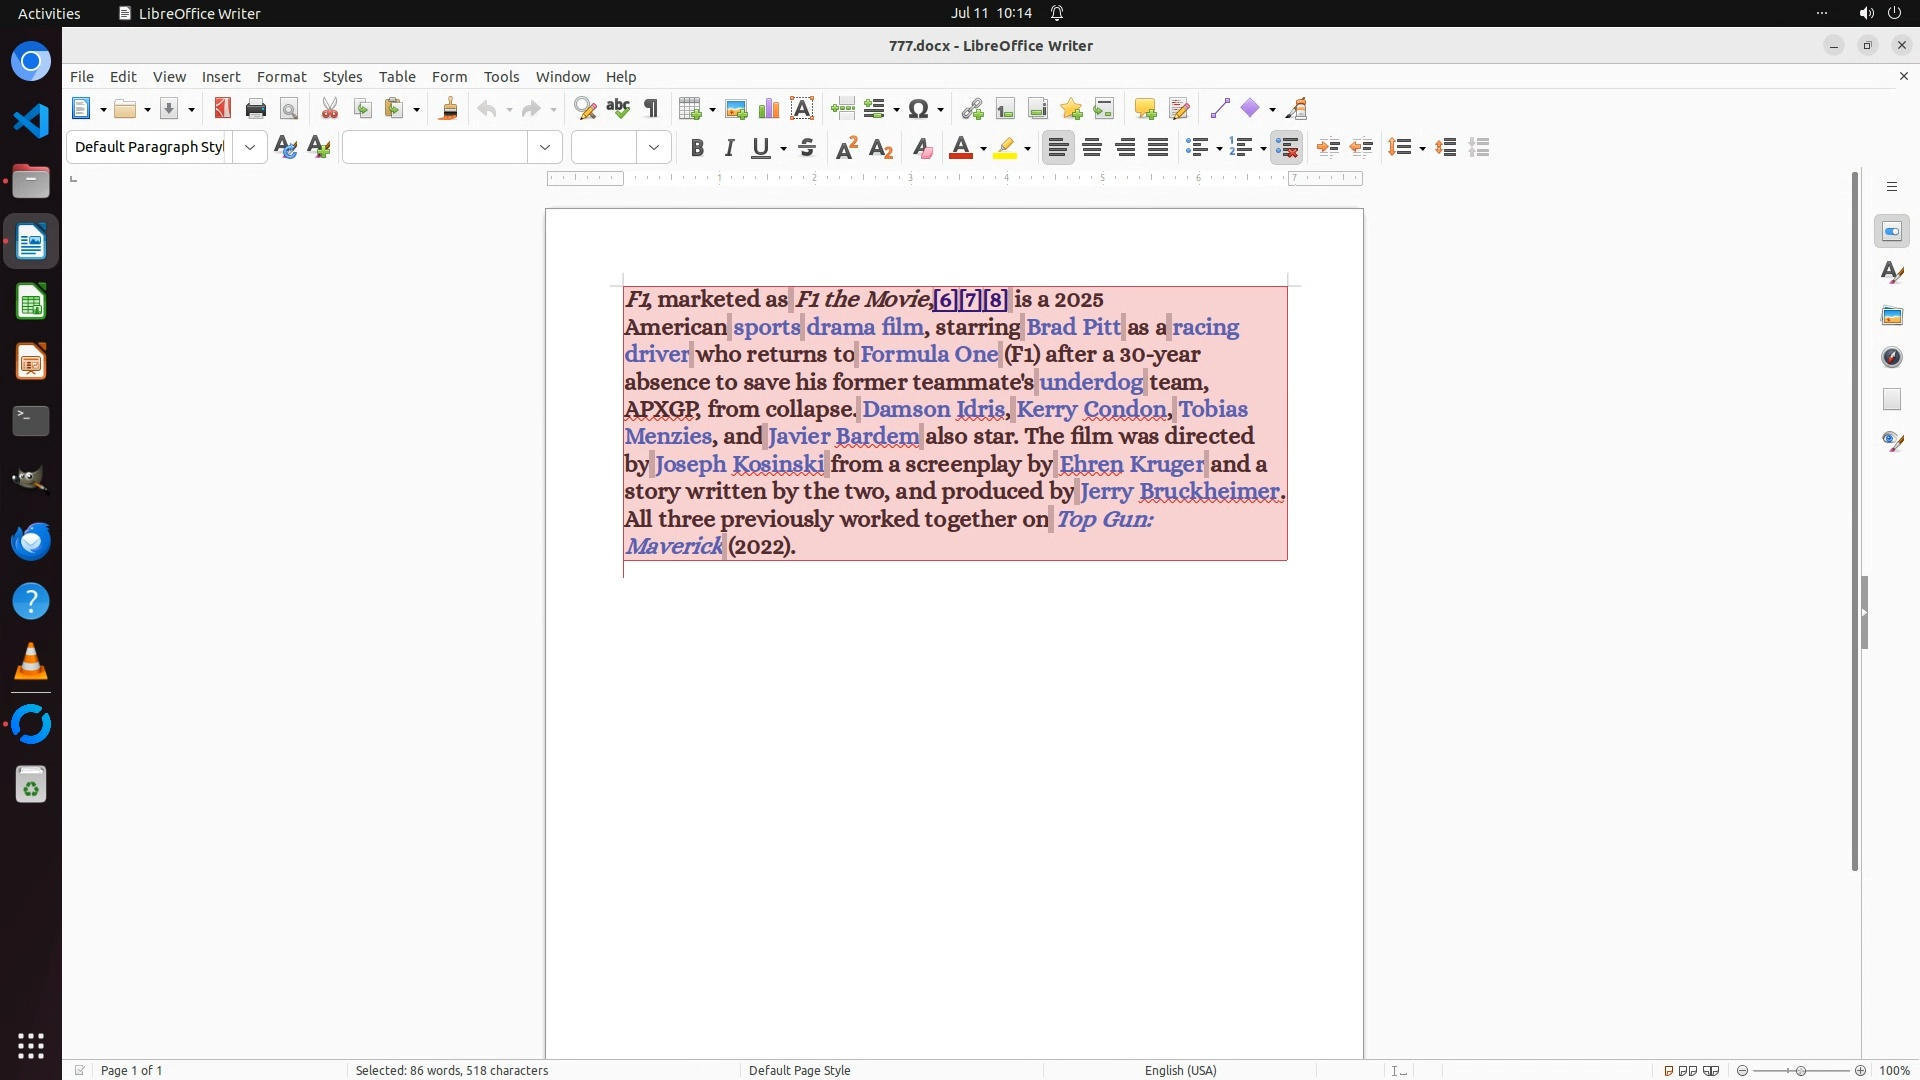Open the sidebar Navigator panel
Image resolution: width=1920 pixels, height=1080 pixels.
point(1892,358)
